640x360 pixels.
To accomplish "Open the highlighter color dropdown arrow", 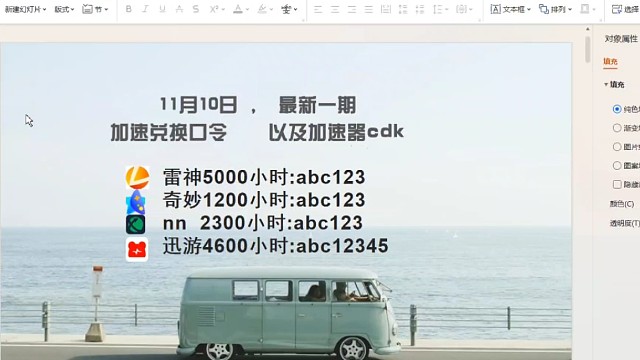I will click(x=271, y=9).
